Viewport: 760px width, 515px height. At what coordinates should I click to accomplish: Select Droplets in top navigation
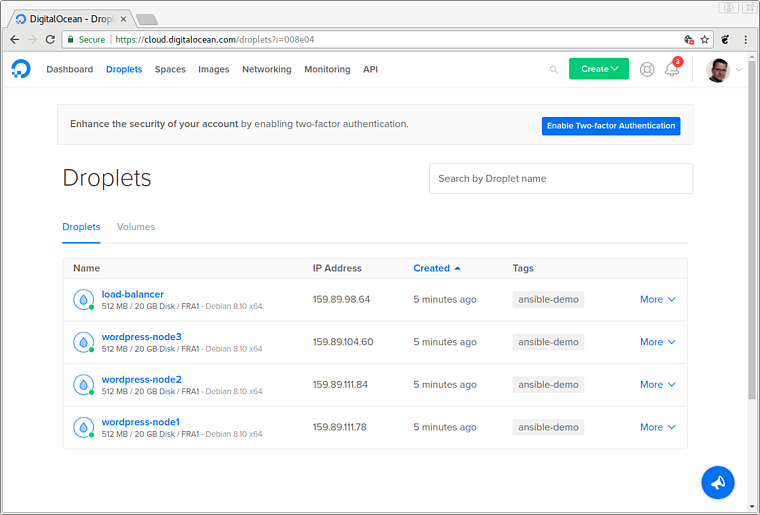point(124,69)
